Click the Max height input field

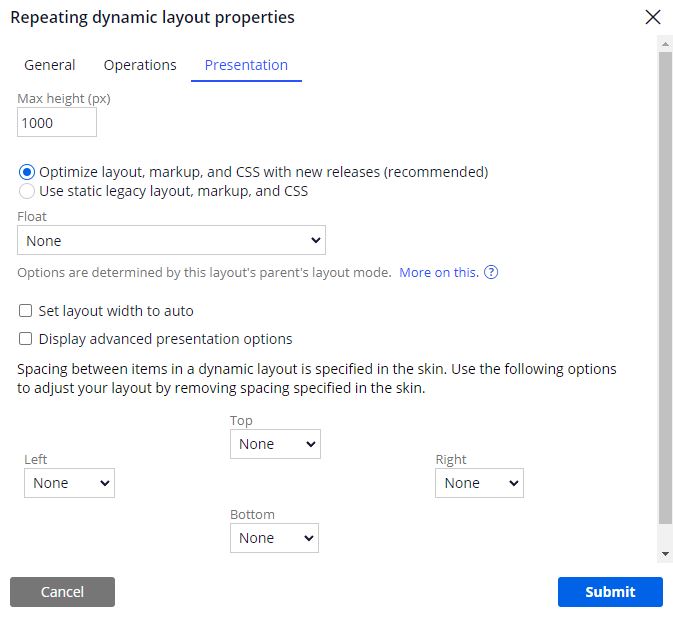57,123
